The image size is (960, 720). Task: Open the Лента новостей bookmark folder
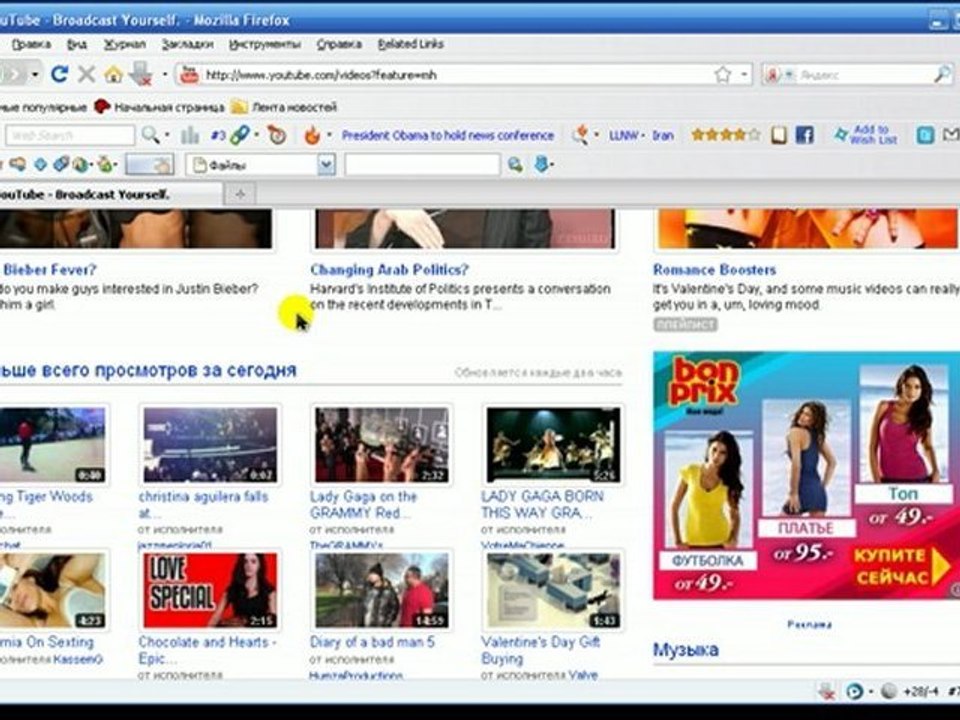[x=284, y=107]
